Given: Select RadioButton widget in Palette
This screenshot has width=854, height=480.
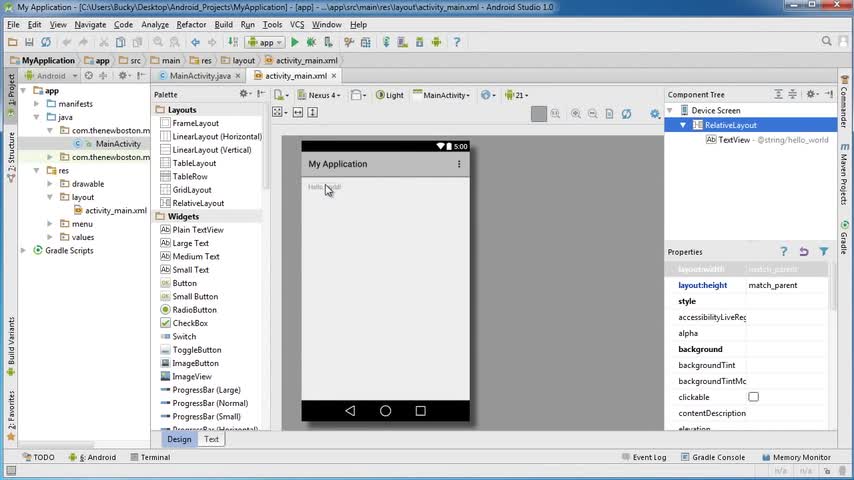Looking at the screenshot, I should pyautogui.click(x=194, y=310).
